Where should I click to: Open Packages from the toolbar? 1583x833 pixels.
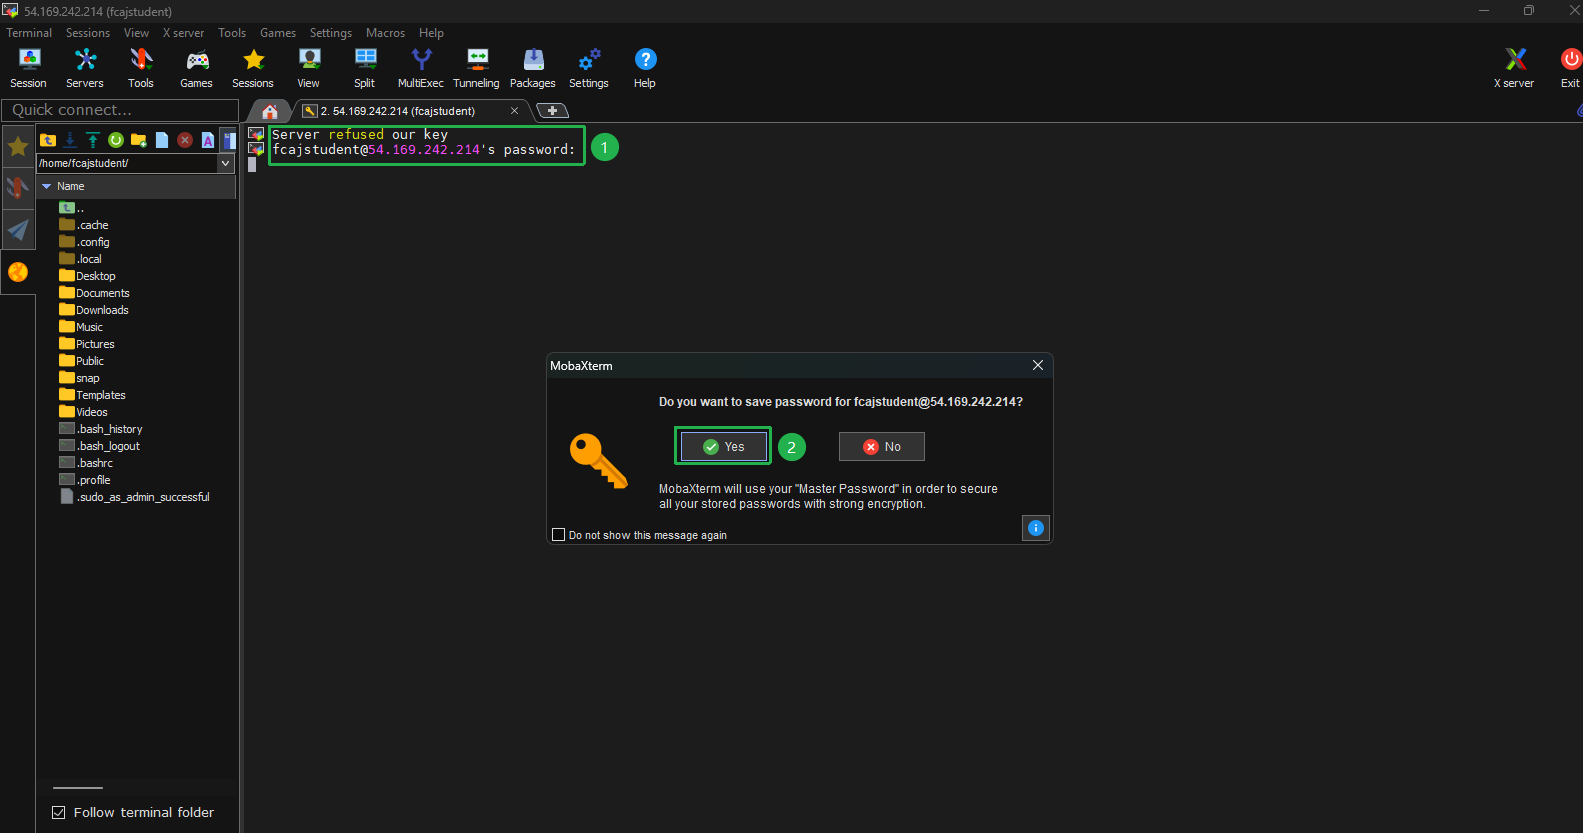[x=533, y=68]
